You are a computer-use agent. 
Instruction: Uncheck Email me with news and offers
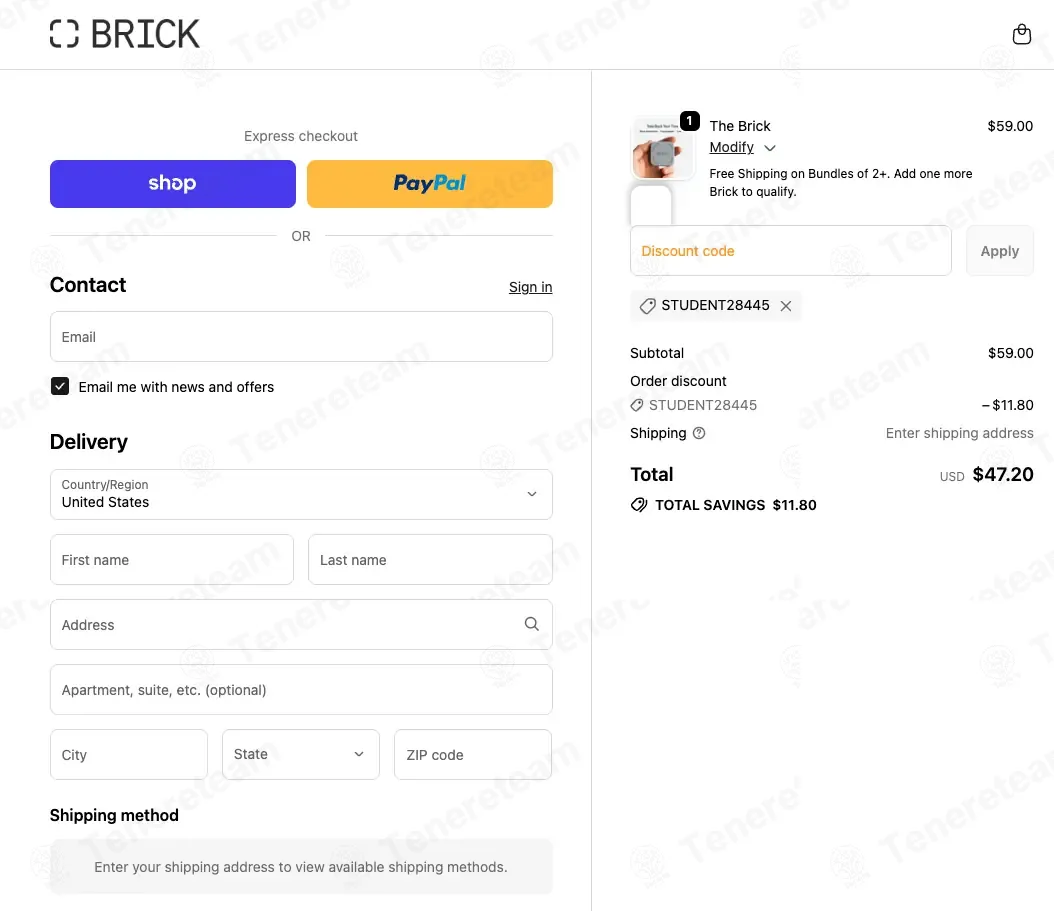click(60, 386)
